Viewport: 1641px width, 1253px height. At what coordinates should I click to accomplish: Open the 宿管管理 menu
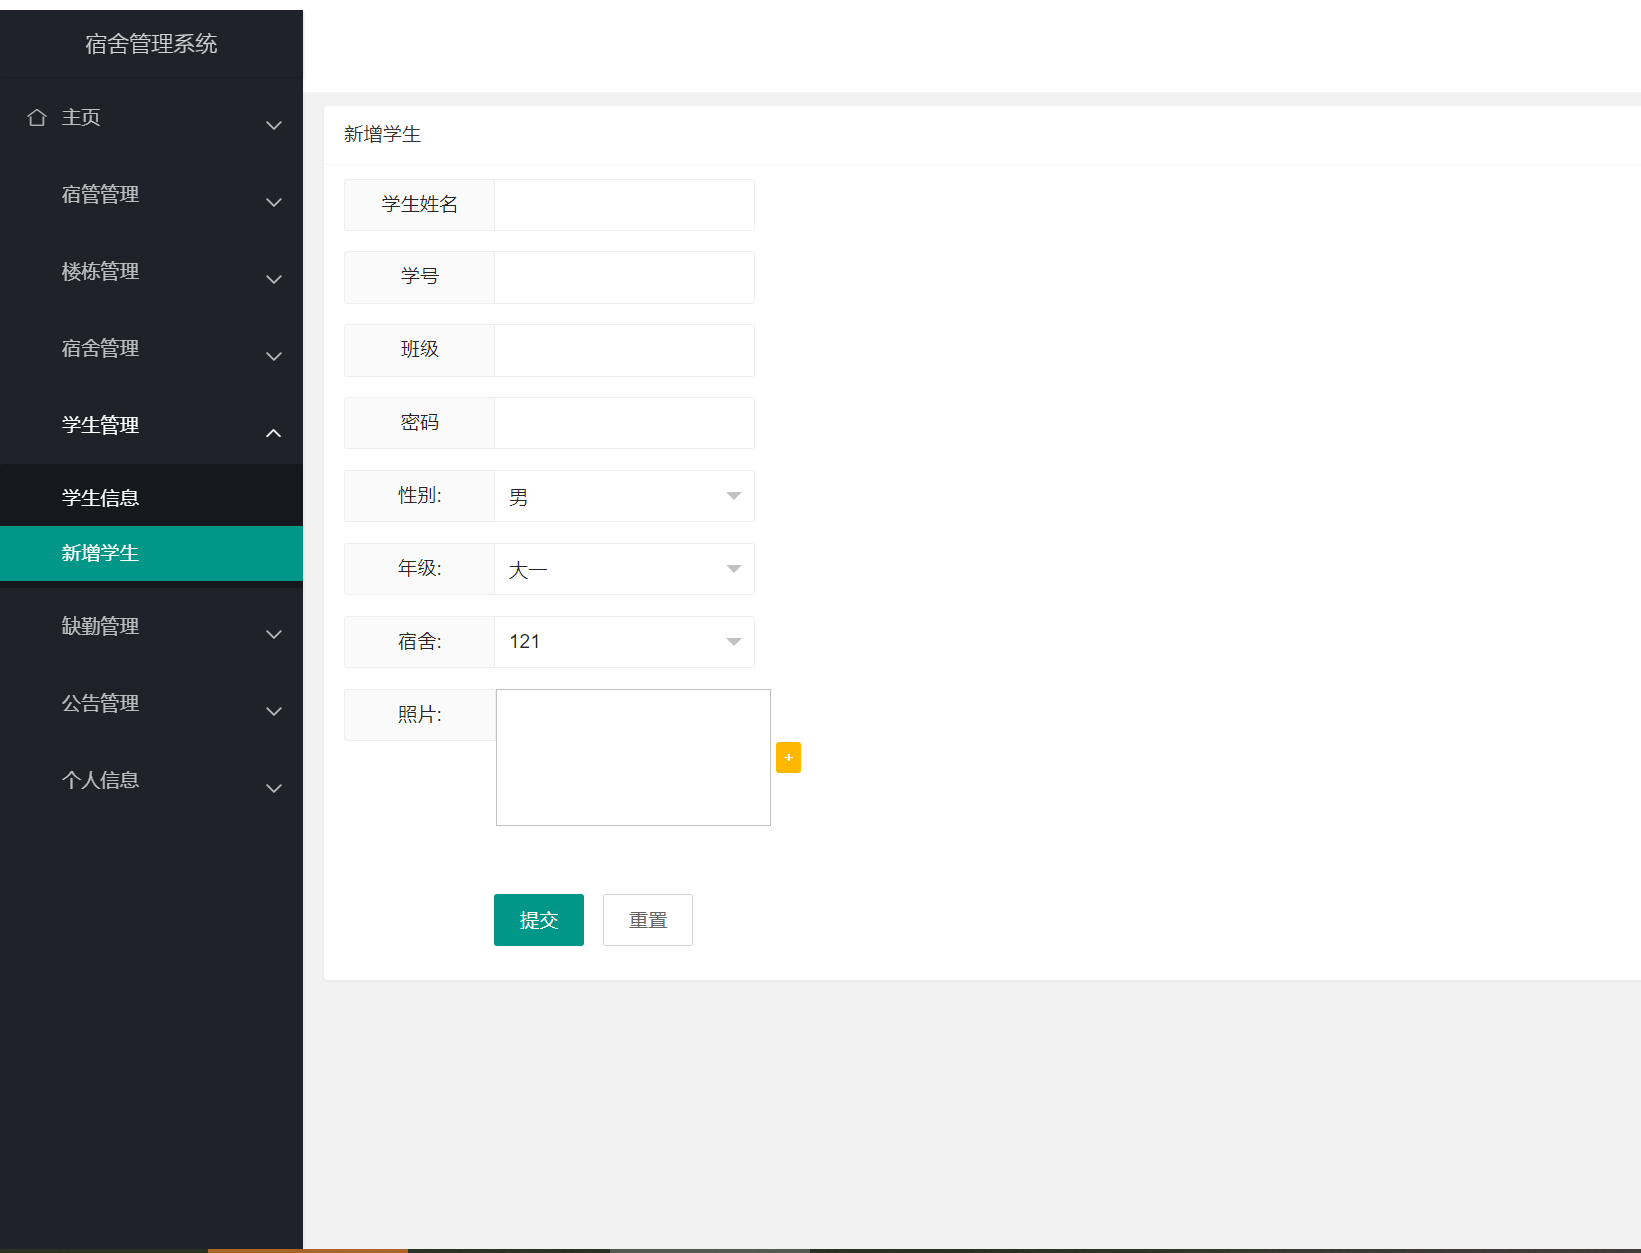pos(151,195)
